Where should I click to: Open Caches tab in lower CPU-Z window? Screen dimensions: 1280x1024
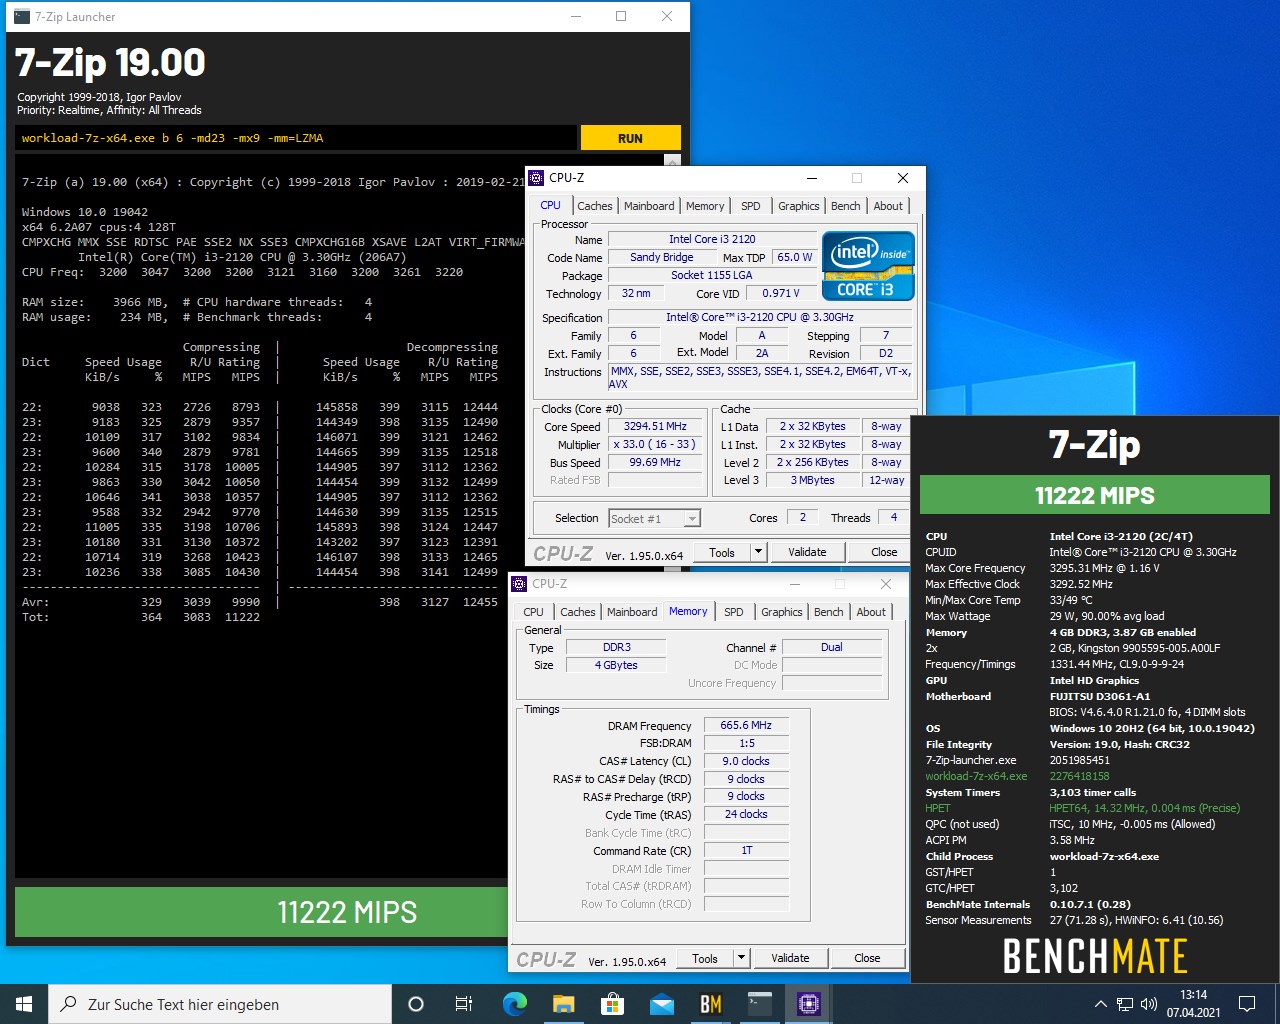(578, 612)
